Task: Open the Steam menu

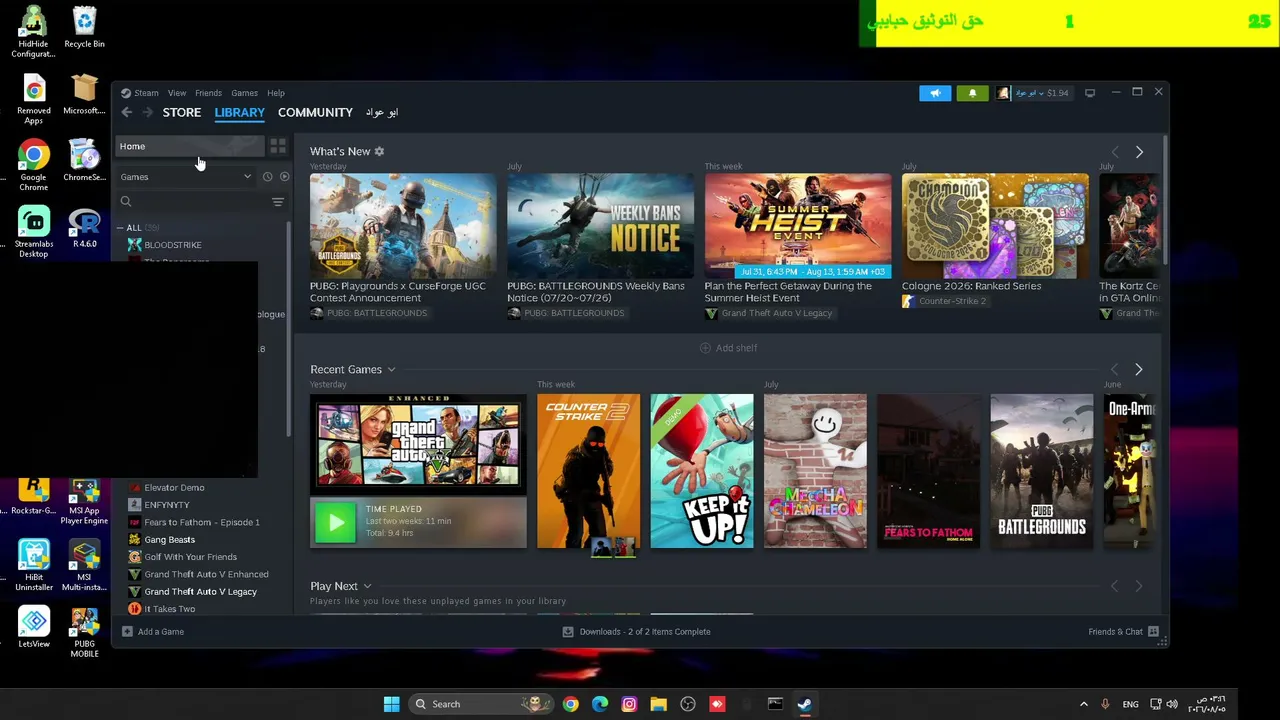Action: pos(146,93)
